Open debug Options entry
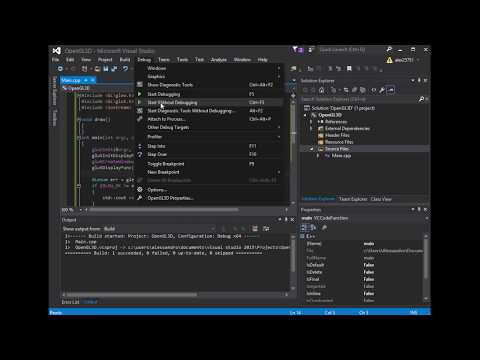 [209, 190]
